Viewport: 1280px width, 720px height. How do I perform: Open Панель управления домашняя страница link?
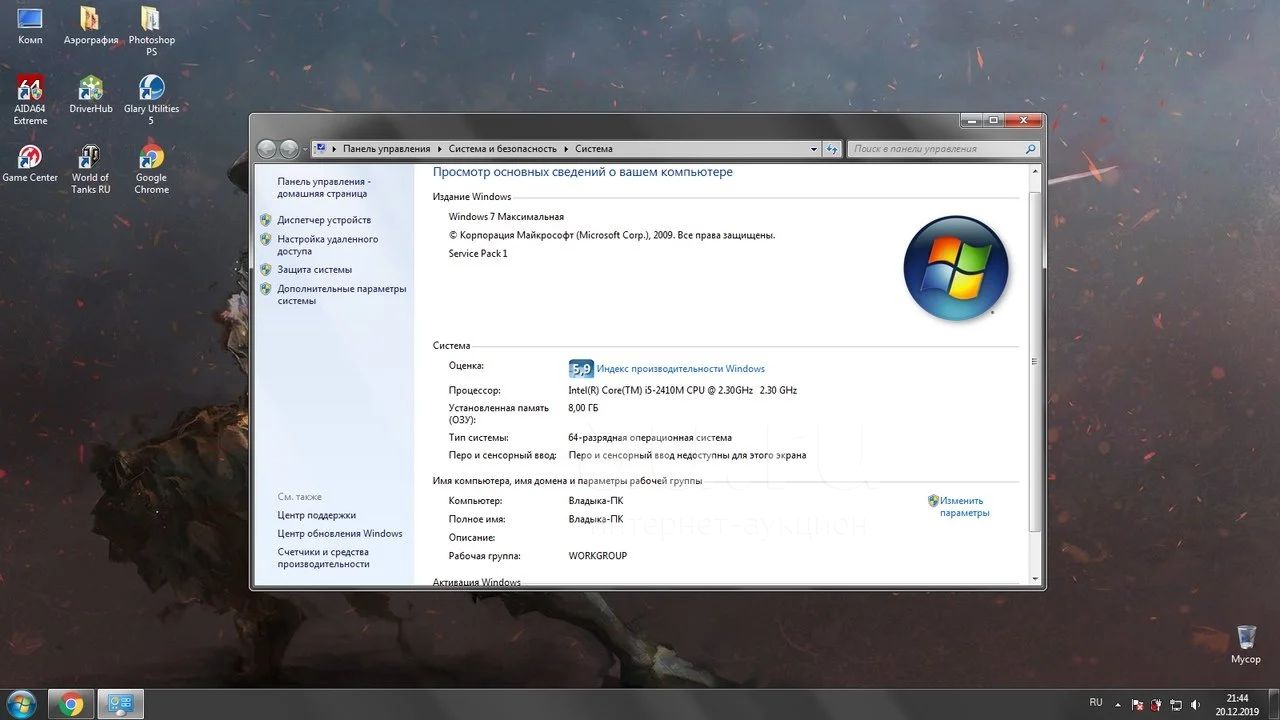click(323, 188)
